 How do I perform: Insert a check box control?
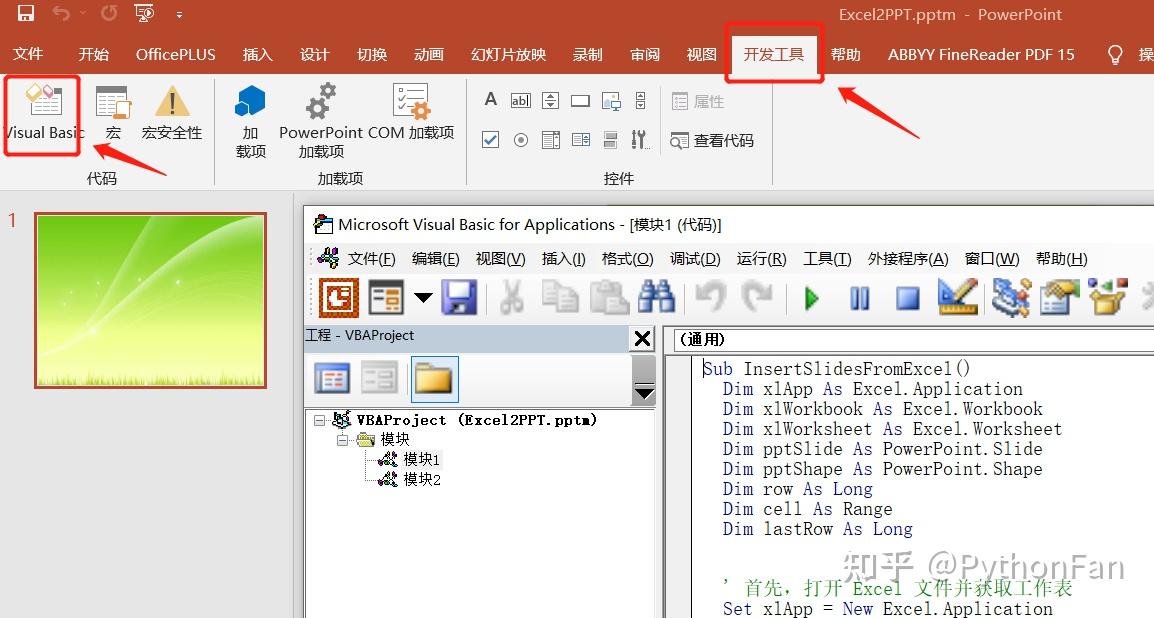(x=490, y=140)
